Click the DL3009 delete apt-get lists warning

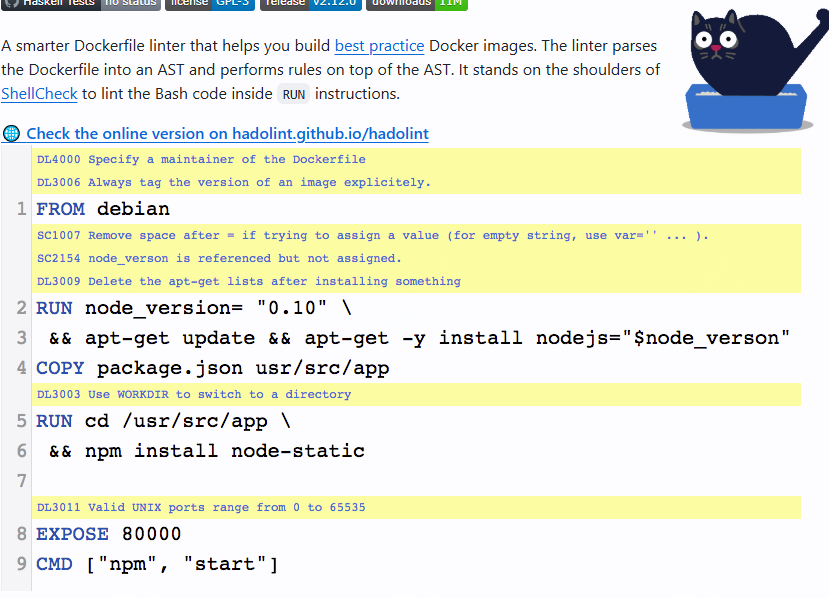[249, 281]
